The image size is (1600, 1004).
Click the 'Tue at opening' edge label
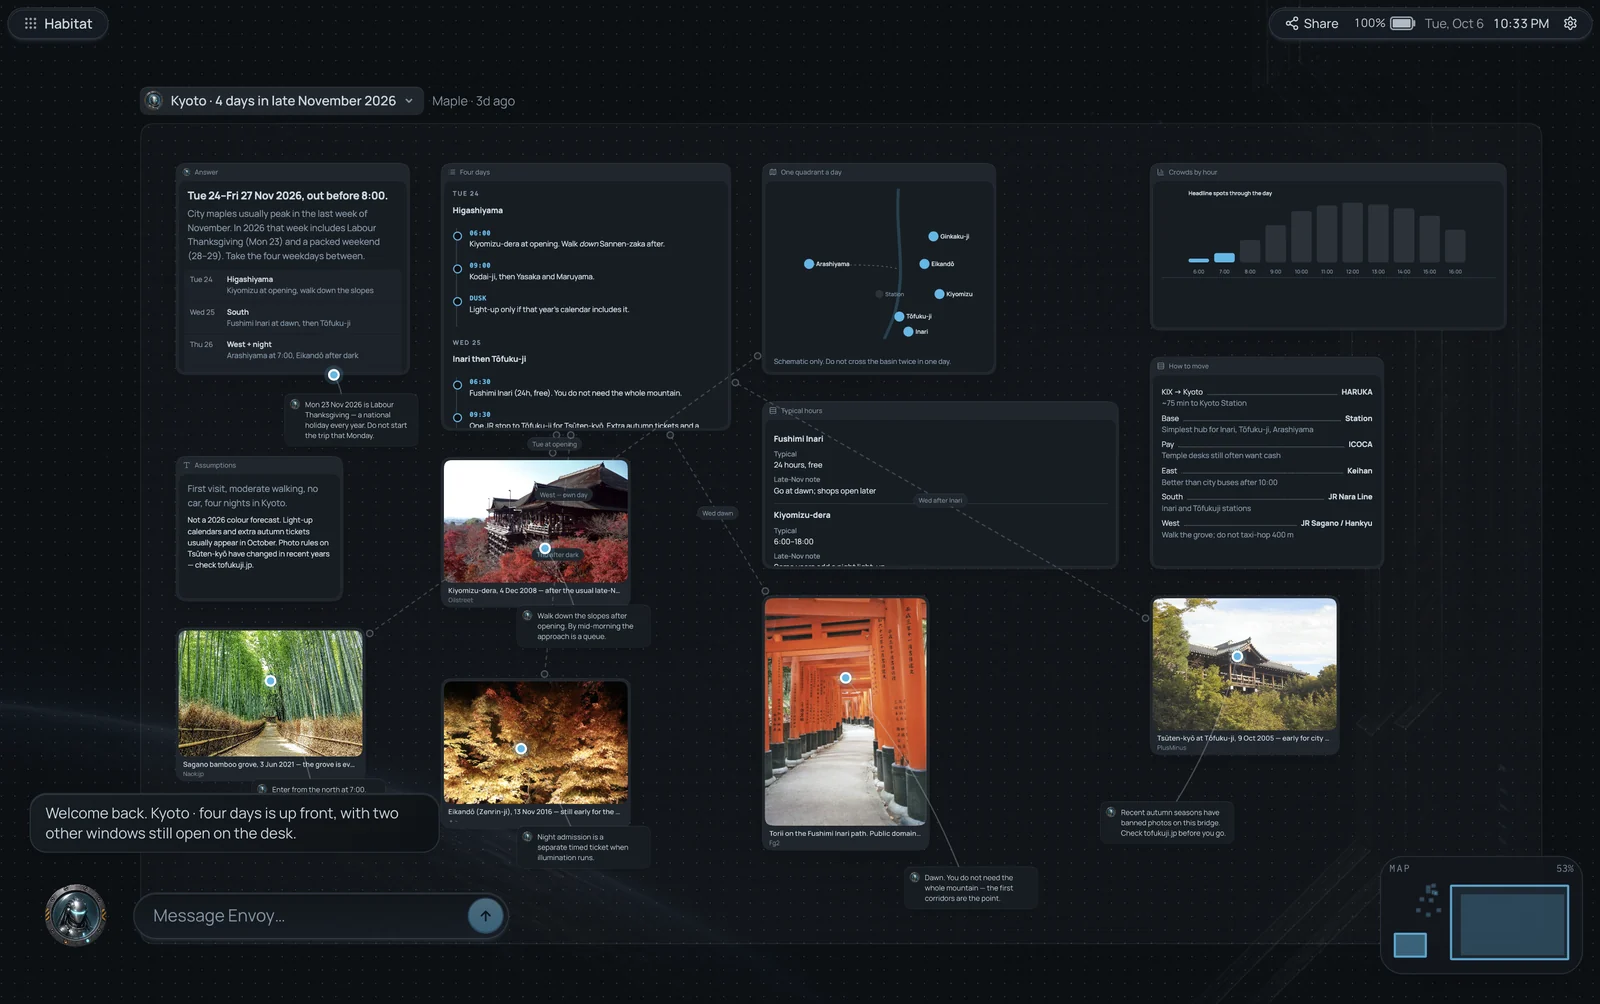554,444
